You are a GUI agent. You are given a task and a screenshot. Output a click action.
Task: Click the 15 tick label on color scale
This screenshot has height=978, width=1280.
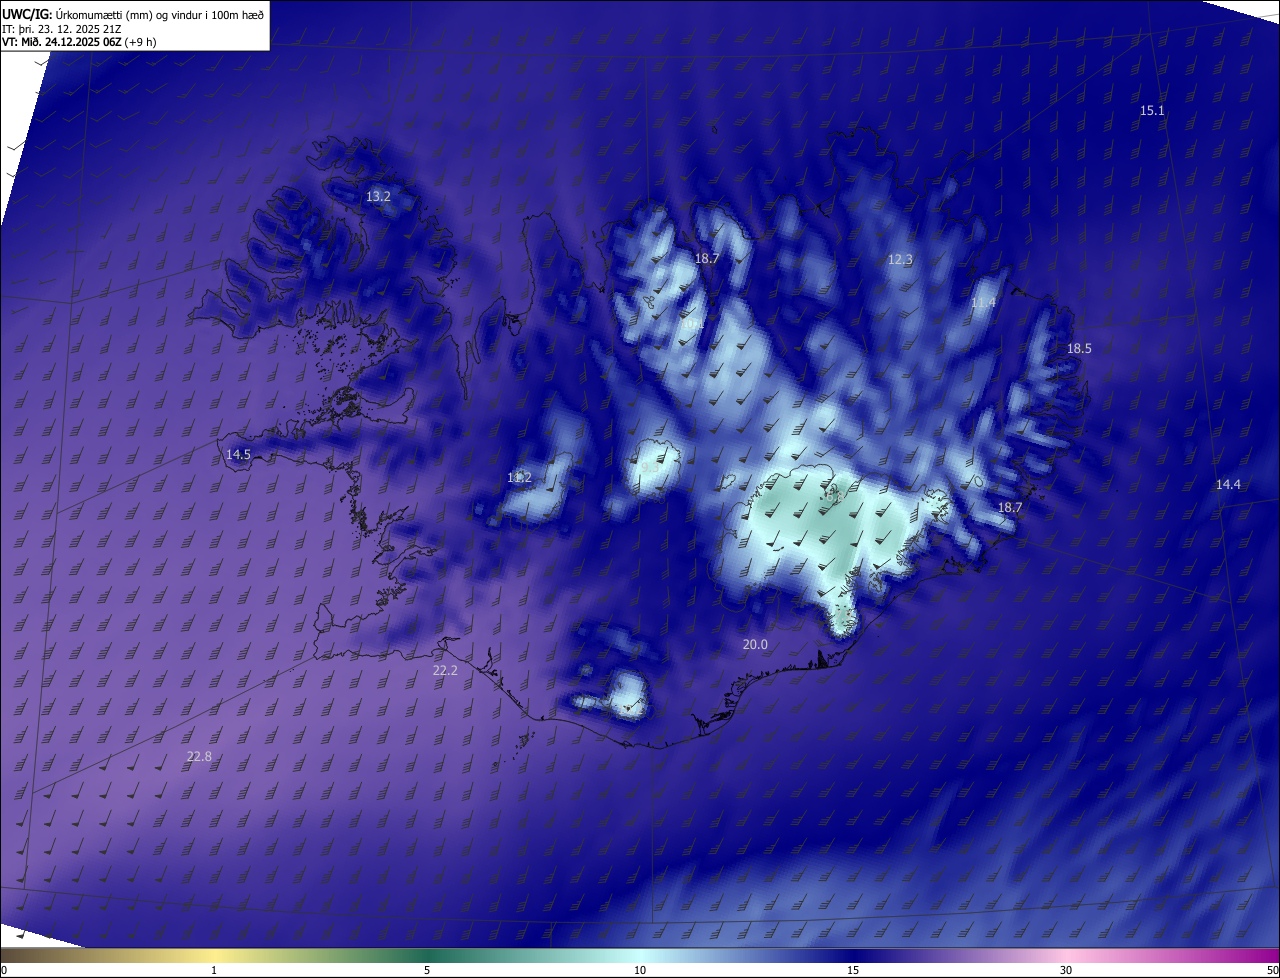click(853, 970)
